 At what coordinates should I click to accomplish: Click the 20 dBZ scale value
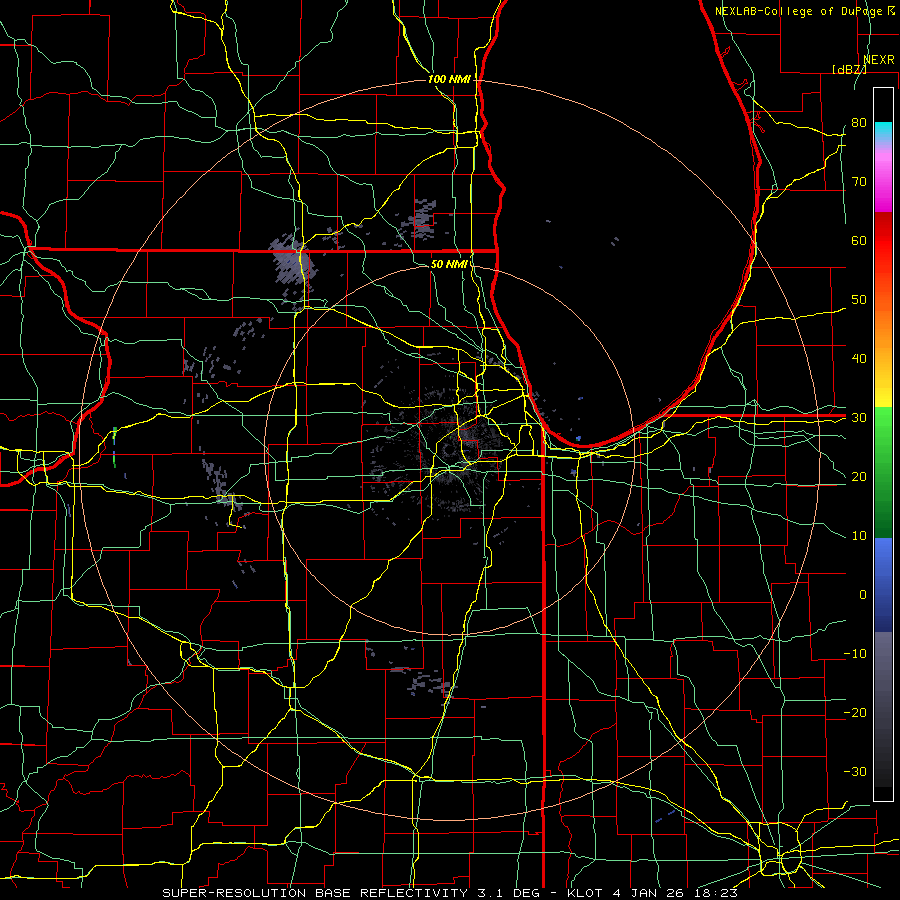tap(859, 477)
